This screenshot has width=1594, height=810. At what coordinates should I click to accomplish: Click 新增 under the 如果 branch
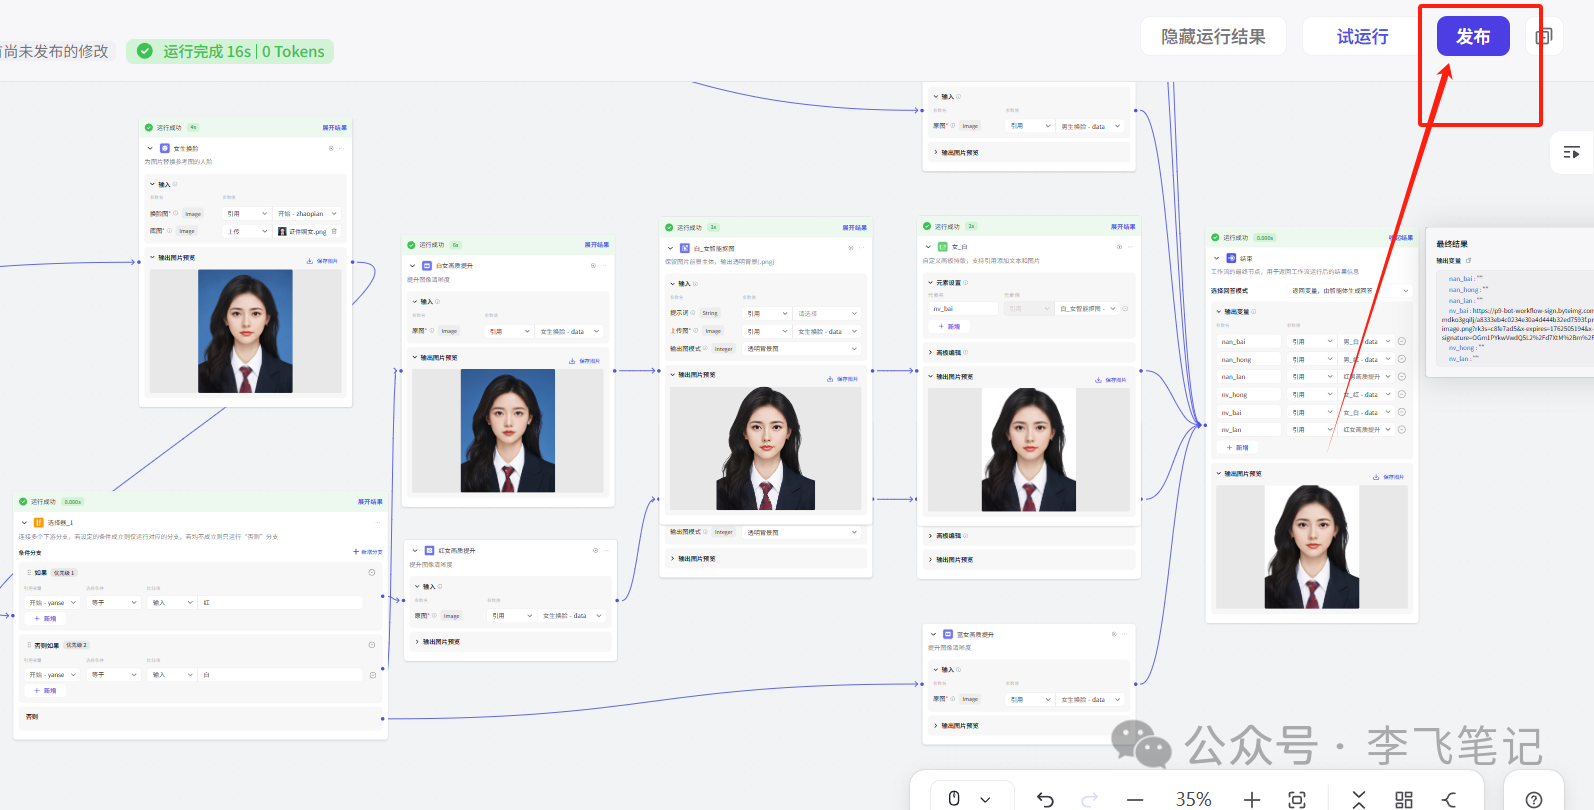pyautogui.click(x=46, y=619)
